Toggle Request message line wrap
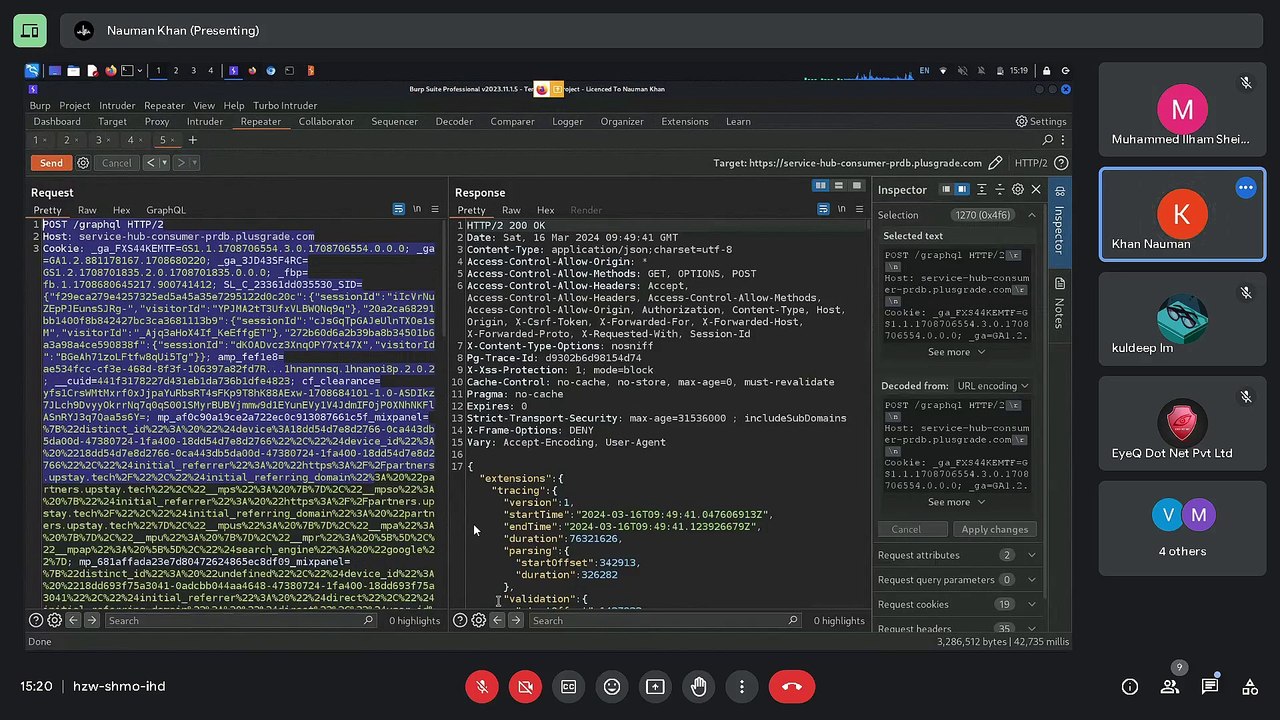 click(x=398, y=209)
